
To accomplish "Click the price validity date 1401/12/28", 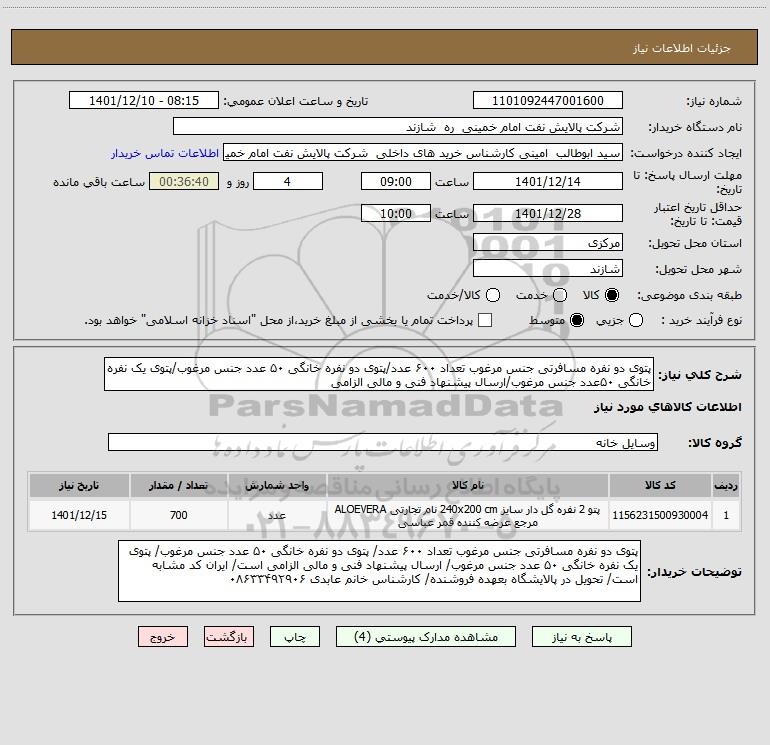I will click(x=548, y=214).
